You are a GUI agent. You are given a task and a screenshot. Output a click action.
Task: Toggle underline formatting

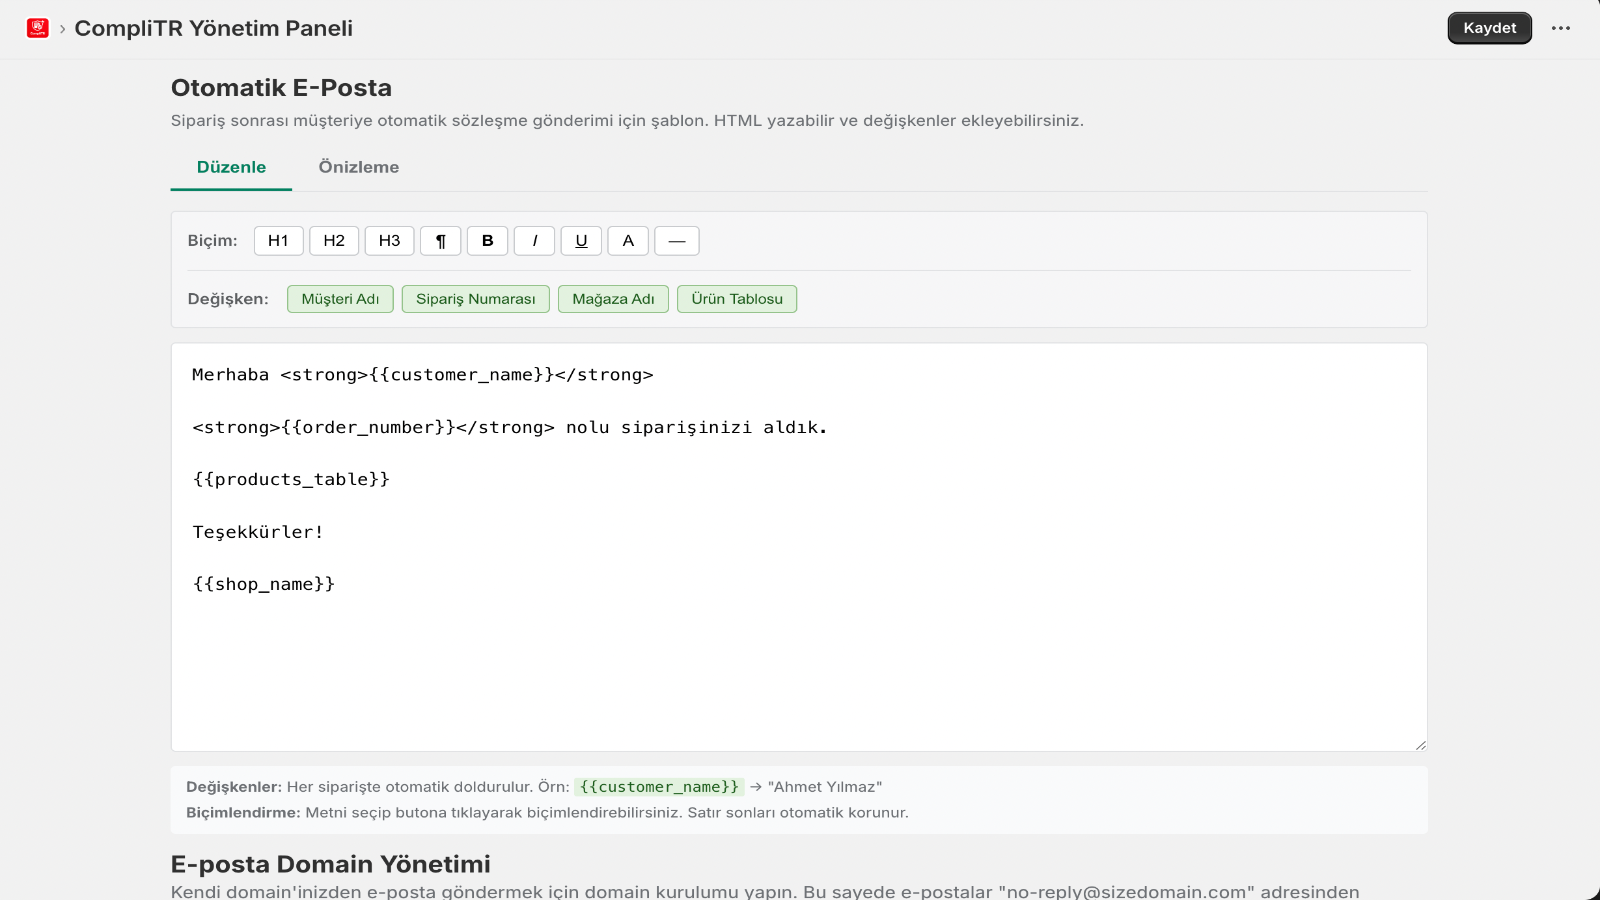tap(581, 240)
